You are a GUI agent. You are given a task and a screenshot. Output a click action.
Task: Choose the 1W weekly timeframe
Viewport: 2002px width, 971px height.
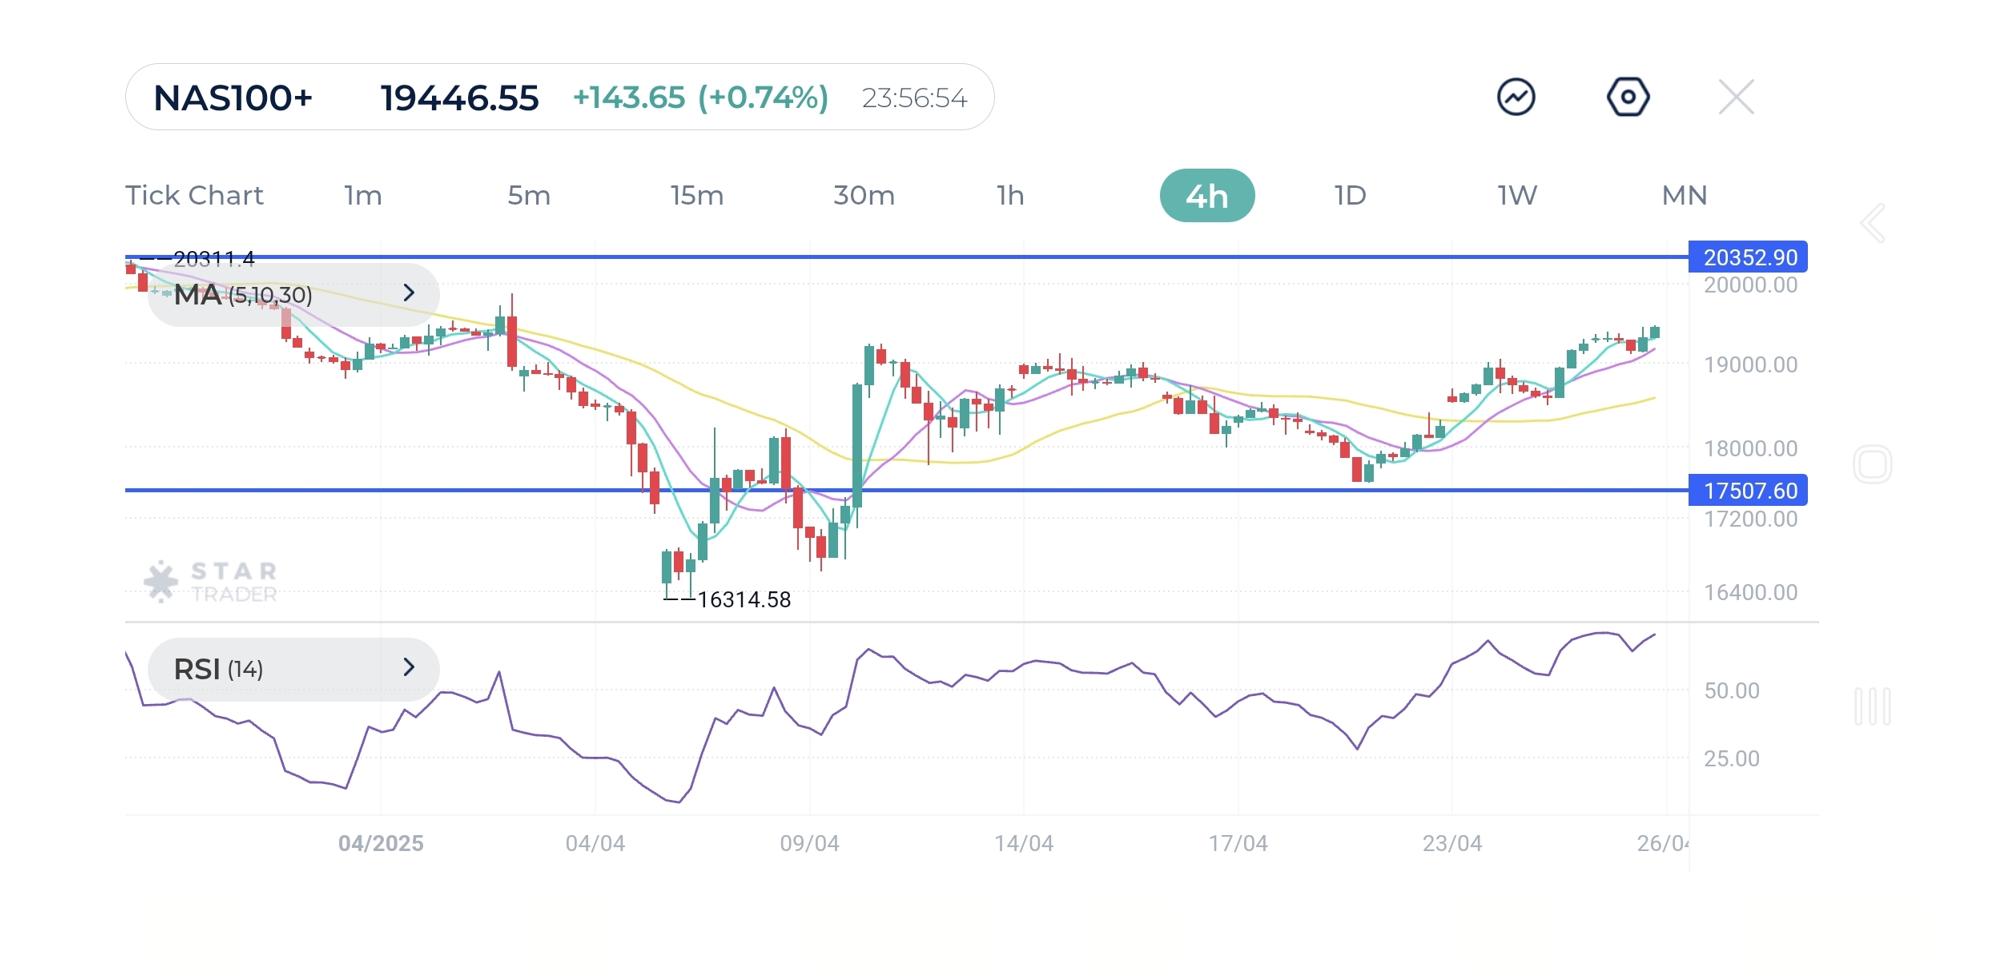[1517, 195]
